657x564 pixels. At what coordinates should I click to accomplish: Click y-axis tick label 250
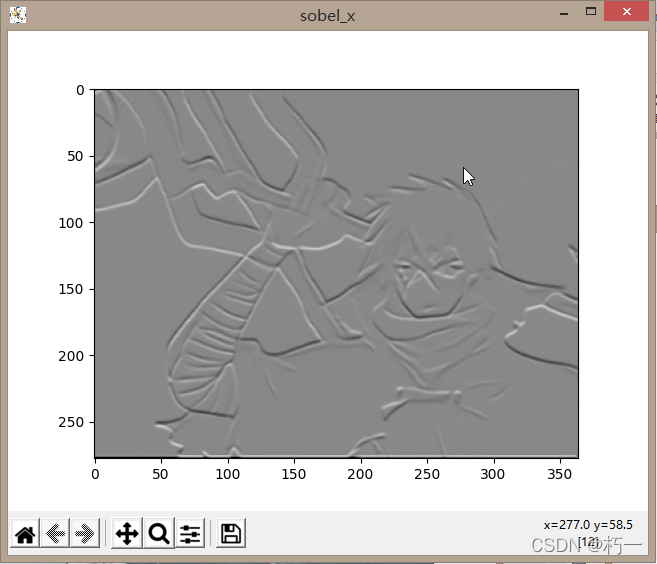pos(71,422)
